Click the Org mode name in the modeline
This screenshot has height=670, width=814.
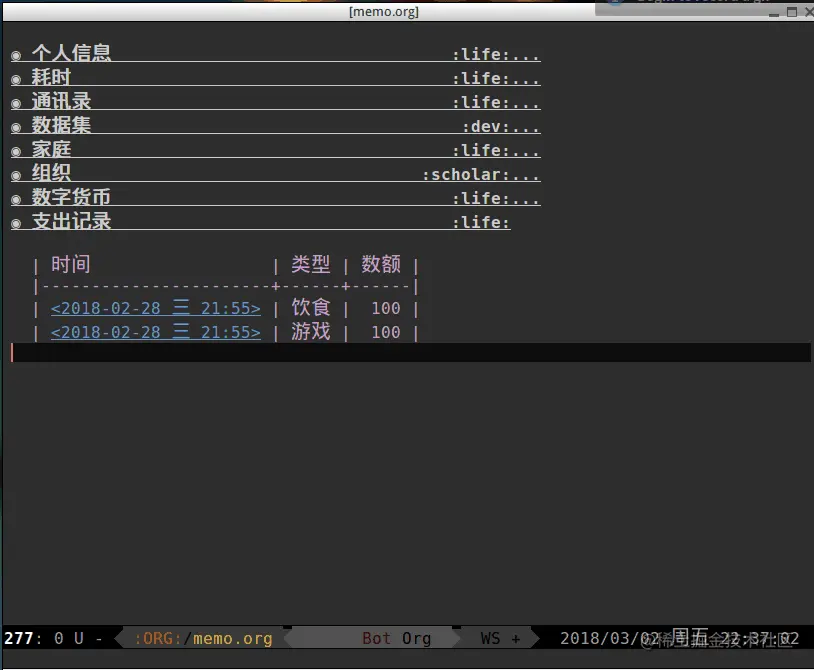point(416,637)
